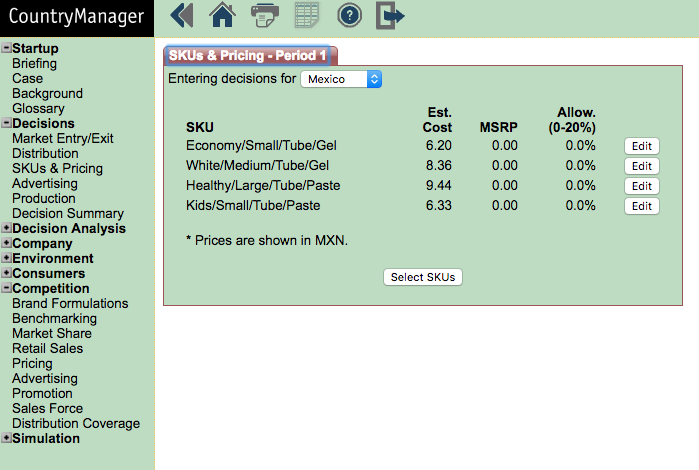Click the 8.36 estimated cost value
The width and height of the screenshot is (699, 470).
[x=439, y=165]
